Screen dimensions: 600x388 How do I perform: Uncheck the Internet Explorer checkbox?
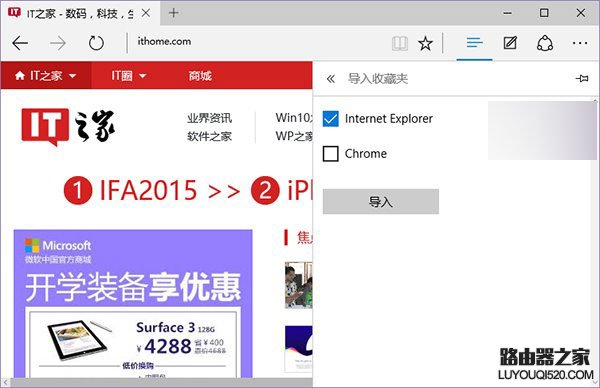click(x=330, y=119)
